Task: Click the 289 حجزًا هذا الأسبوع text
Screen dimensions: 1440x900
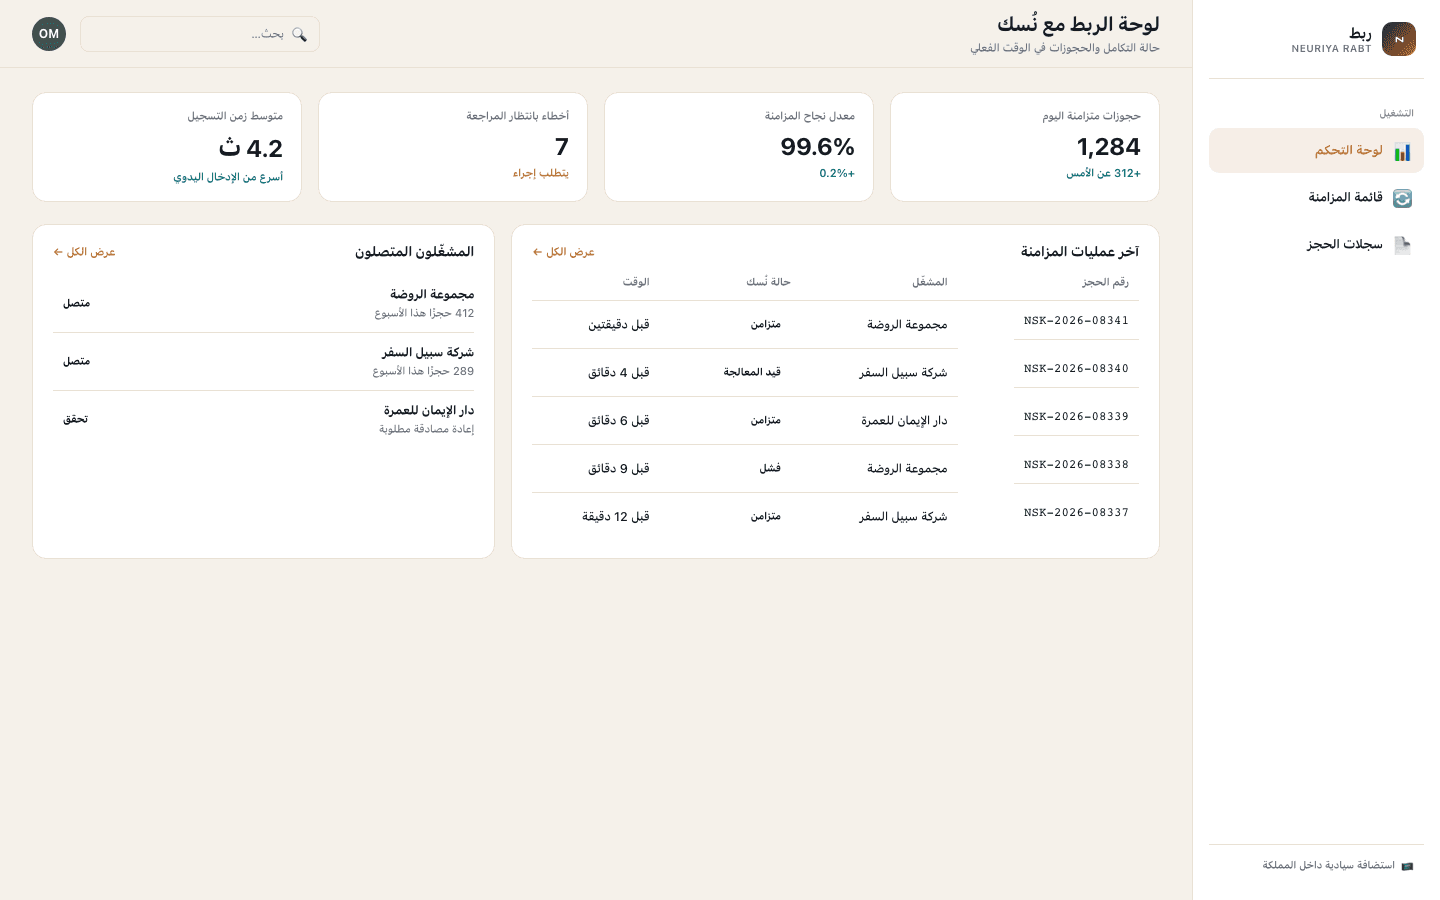Action: 424,371
